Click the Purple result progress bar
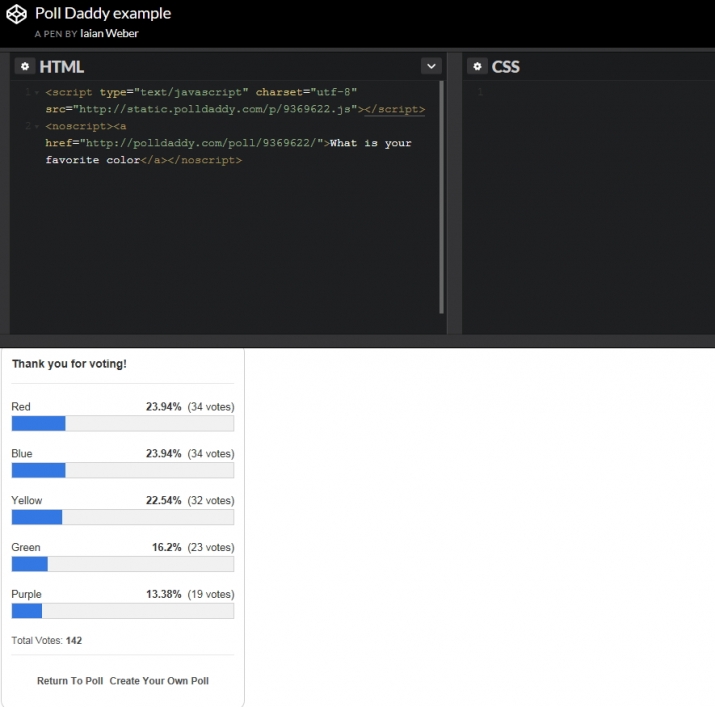715x707 pixels. (123, 611)
